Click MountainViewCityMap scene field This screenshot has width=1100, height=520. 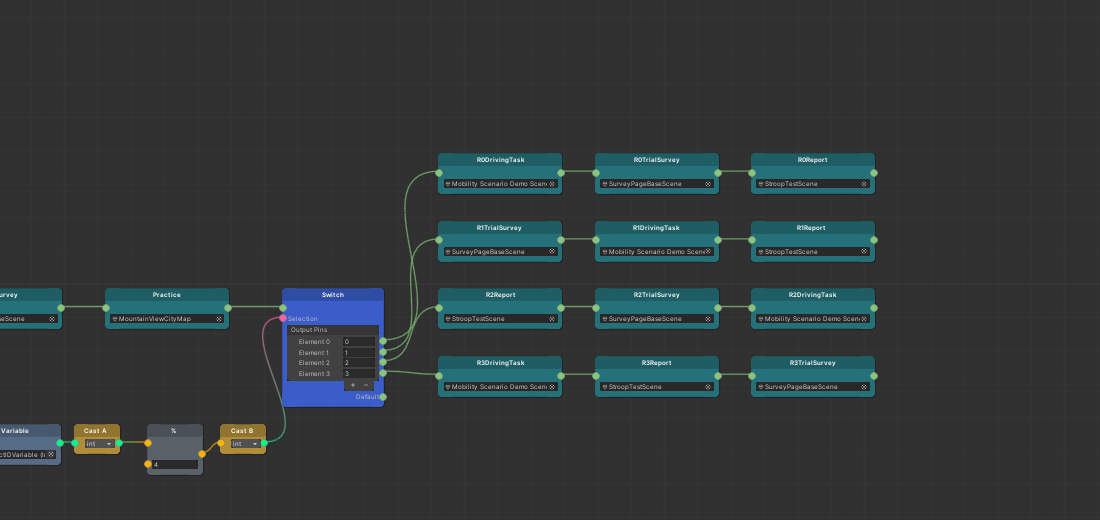[x=167, y=319]
